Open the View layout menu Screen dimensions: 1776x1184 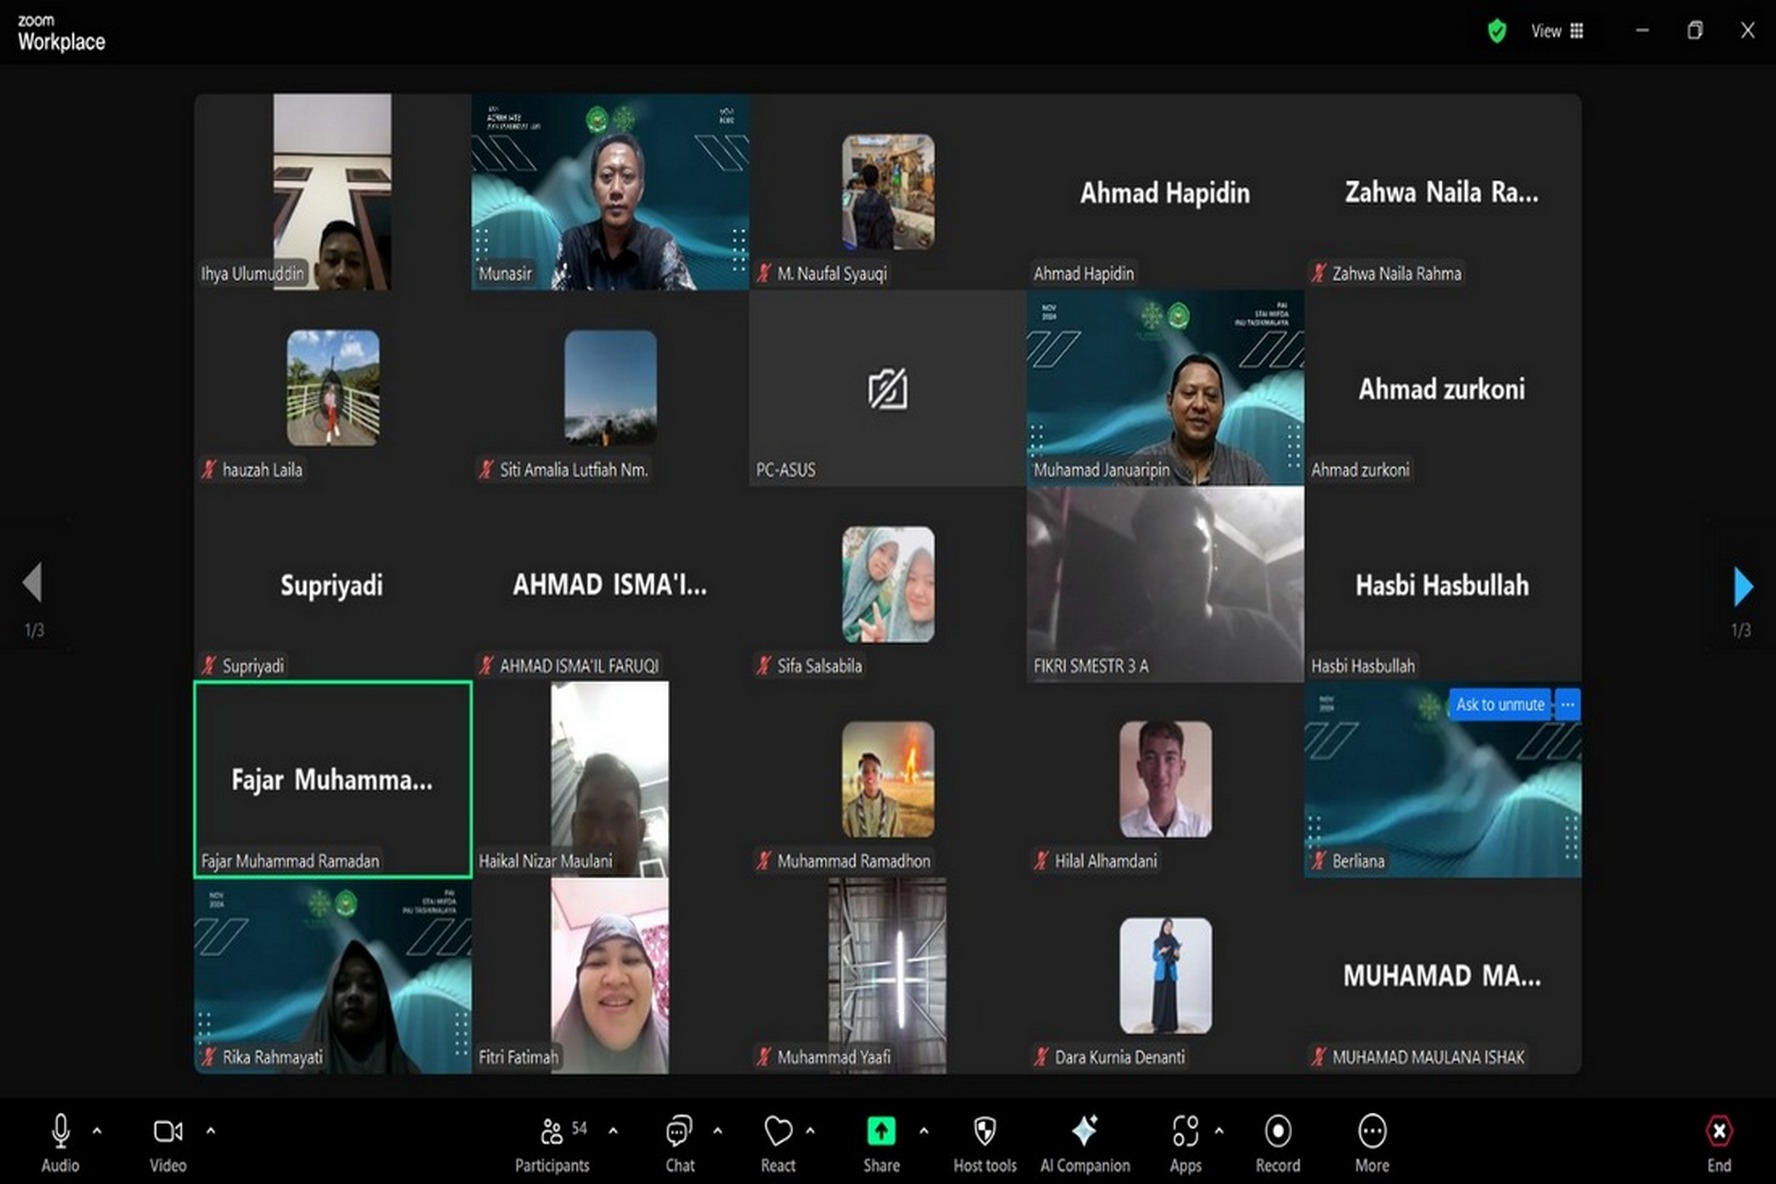1557,31
